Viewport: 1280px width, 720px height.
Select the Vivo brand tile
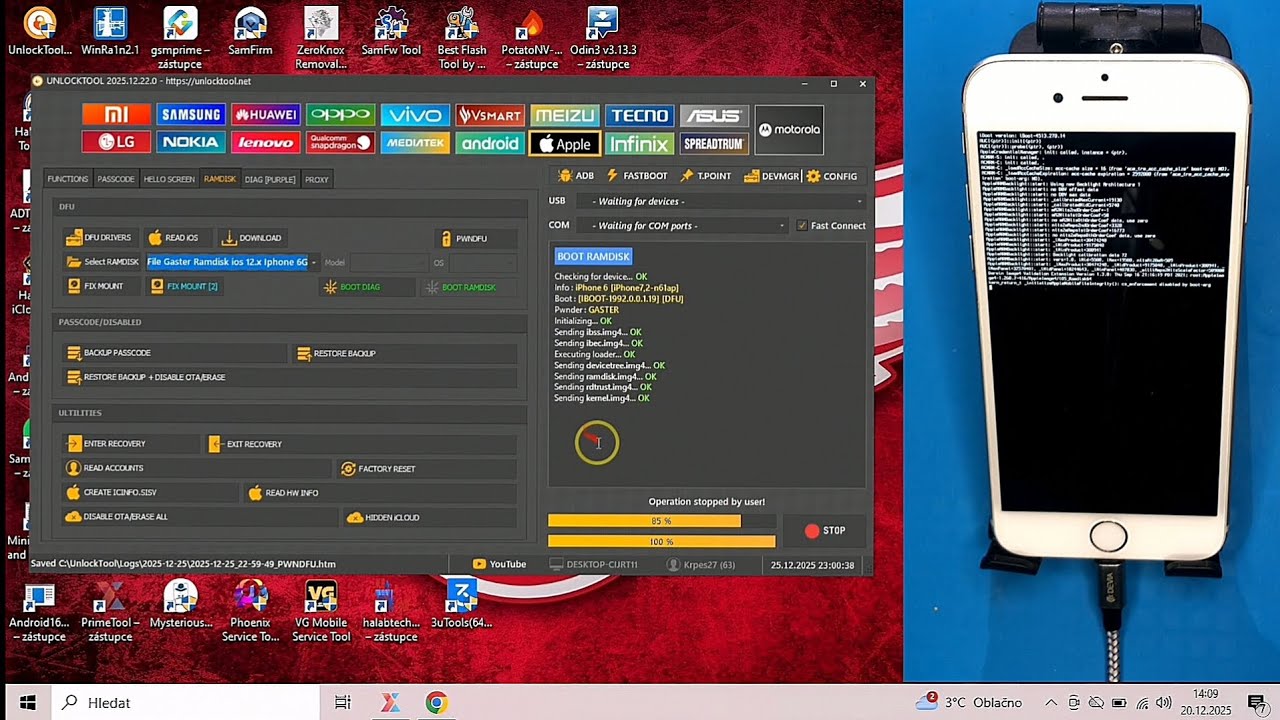(x=415, y=115)
